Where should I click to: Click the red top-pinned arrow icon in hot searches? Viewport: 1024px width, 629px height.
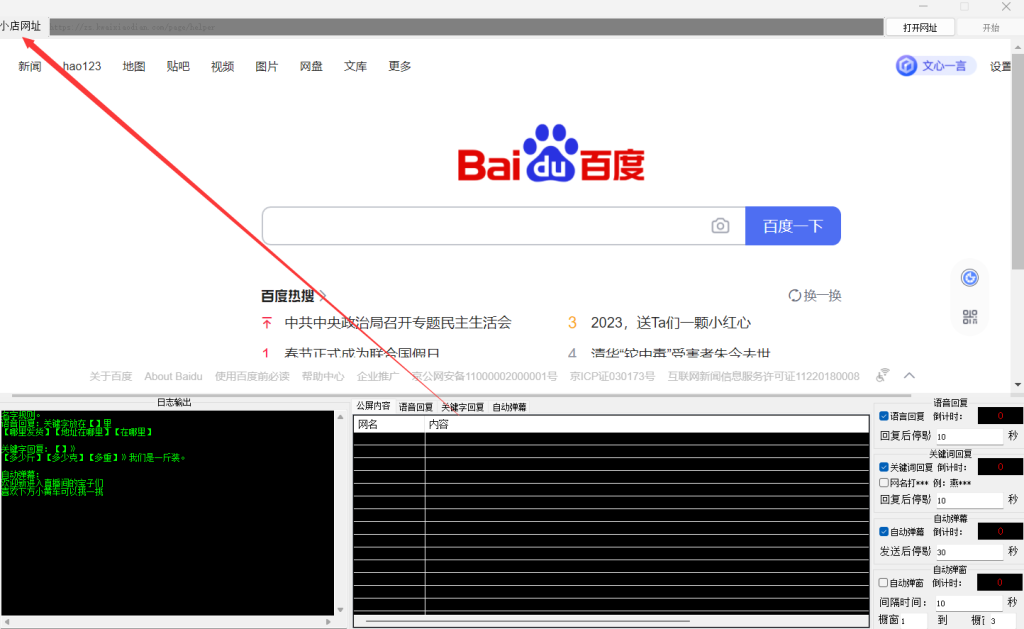point(267,323)
